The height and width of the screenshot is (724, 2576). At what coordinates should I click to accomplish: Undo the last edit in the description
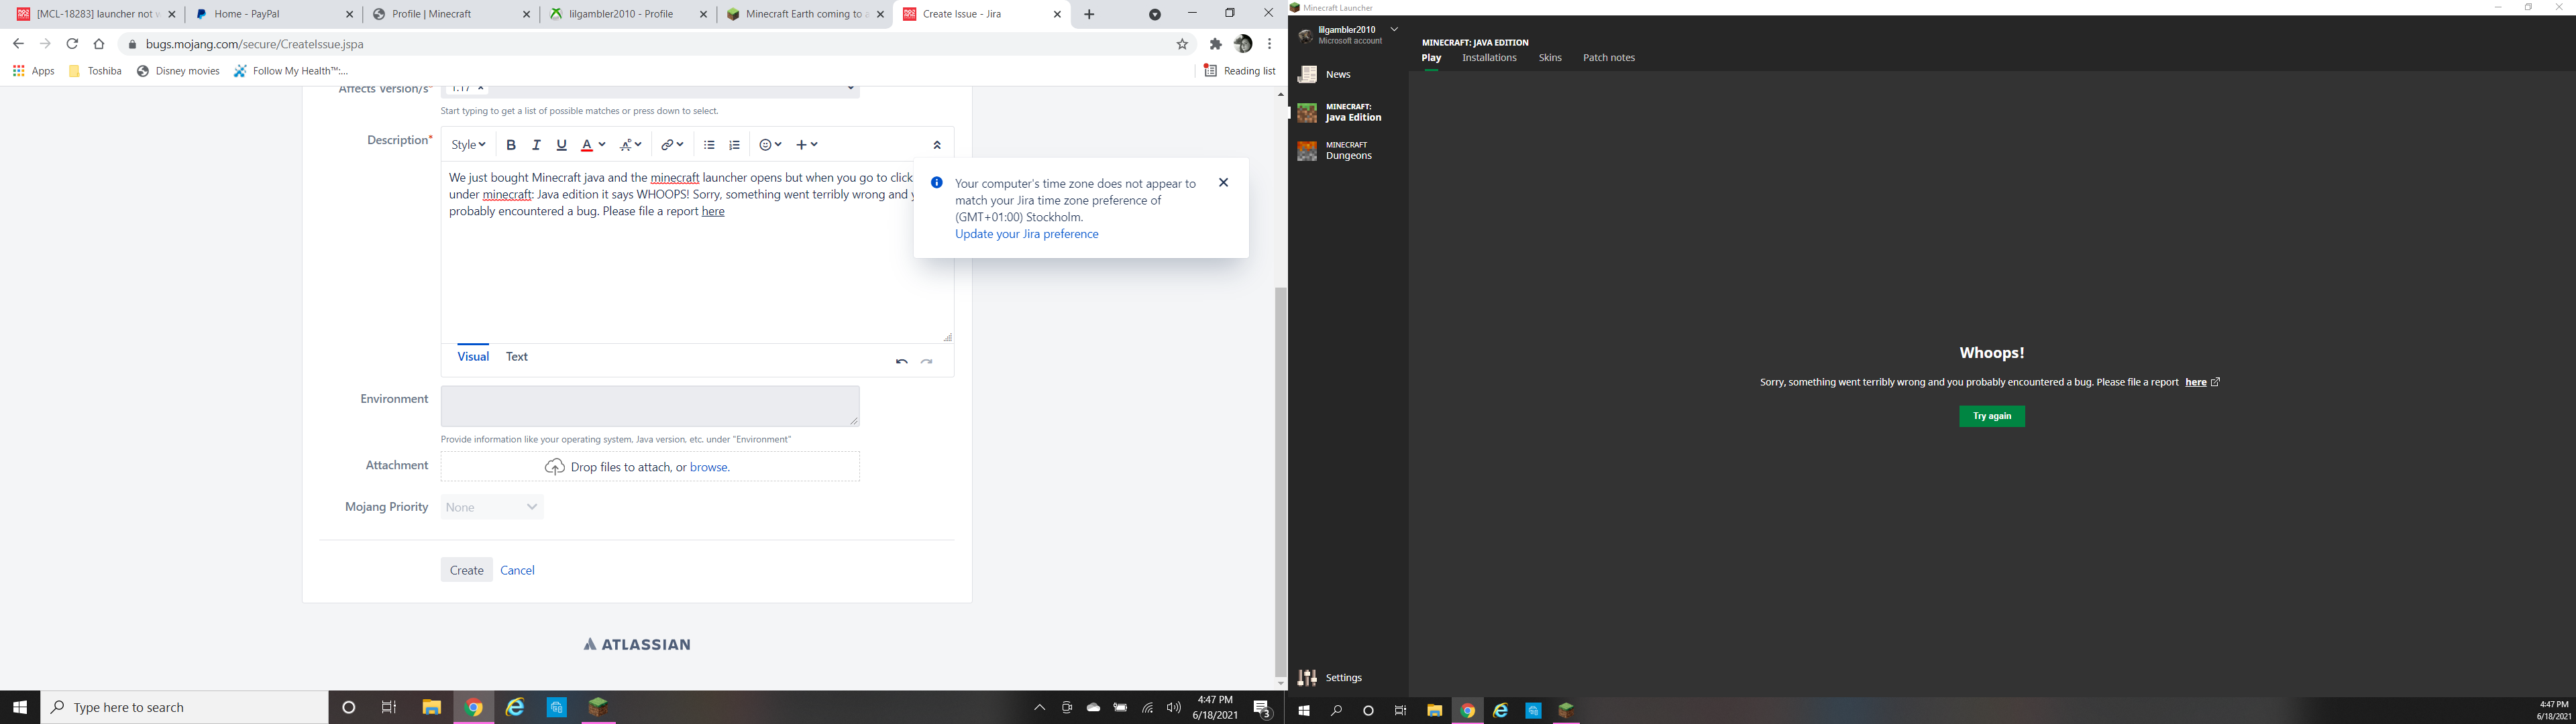pyautogui.click(x=901, y=361)
